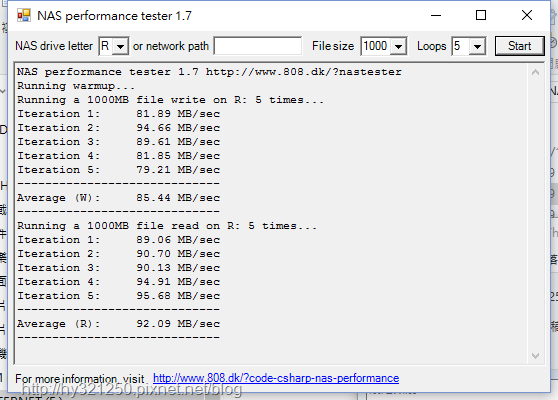Open the code-csharp-nas-performance link
The height and width of the screenshot is (400, 558).
point(276,378)
